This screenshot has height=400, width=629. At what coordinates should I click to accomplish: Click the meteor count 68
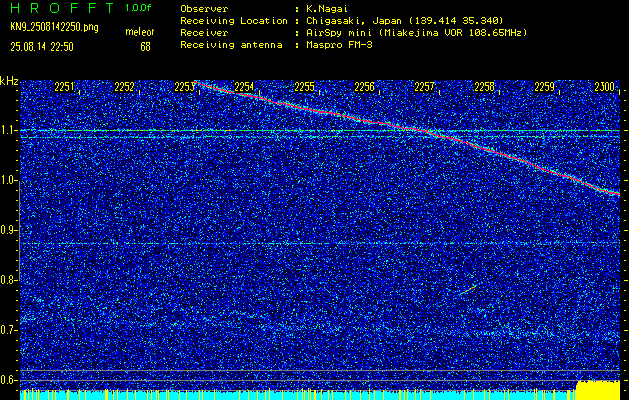pos(145,47)
